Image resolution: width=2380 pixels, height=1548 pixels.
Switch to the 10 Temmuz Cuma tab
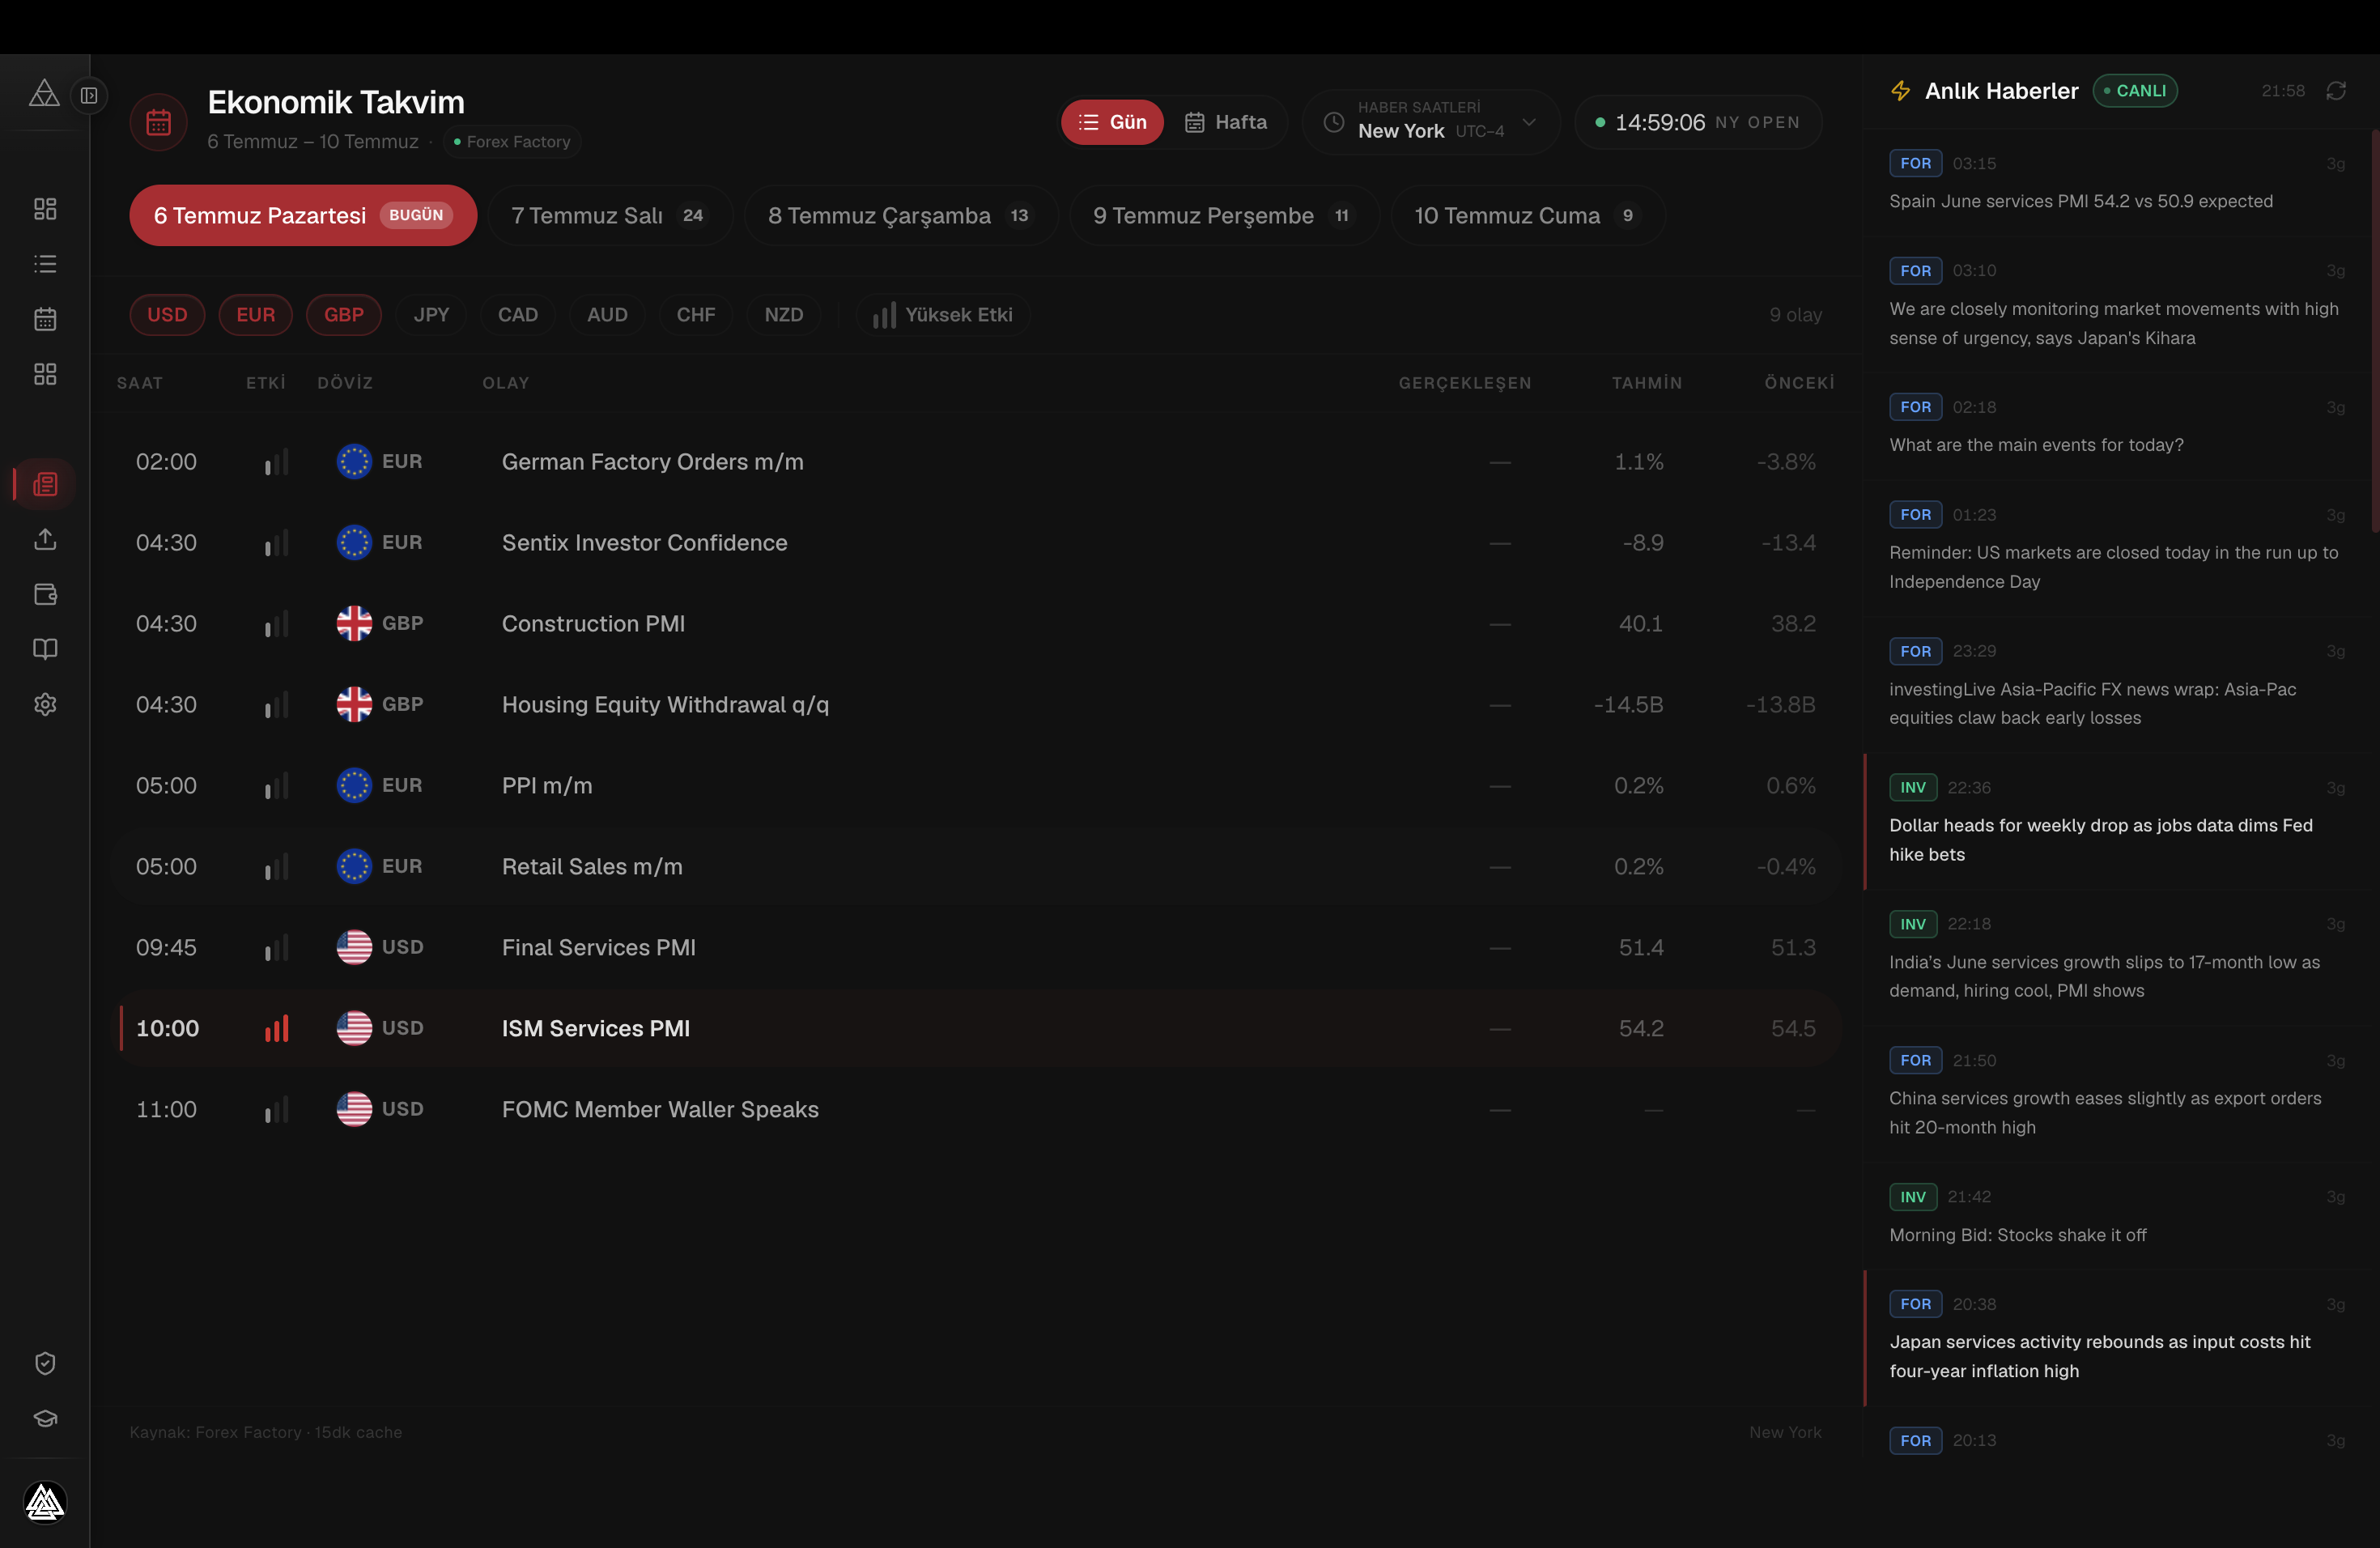point(1527,216)
